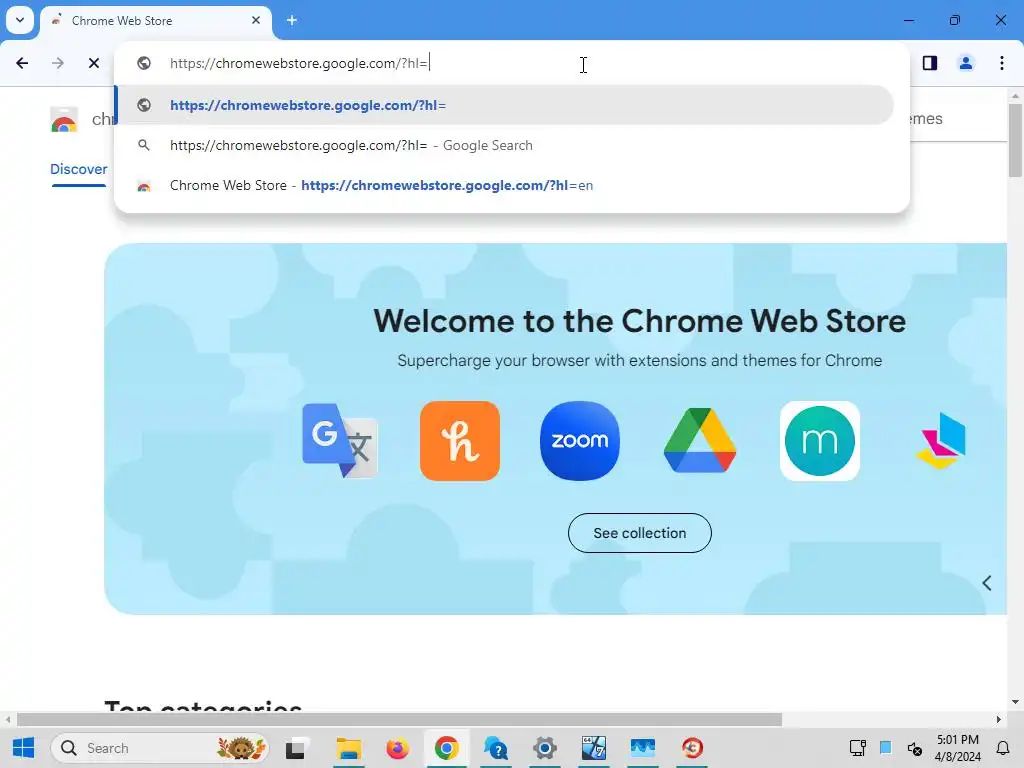Click the Chrome taskbar icon
1024x768 pixels.
[447, 748]
